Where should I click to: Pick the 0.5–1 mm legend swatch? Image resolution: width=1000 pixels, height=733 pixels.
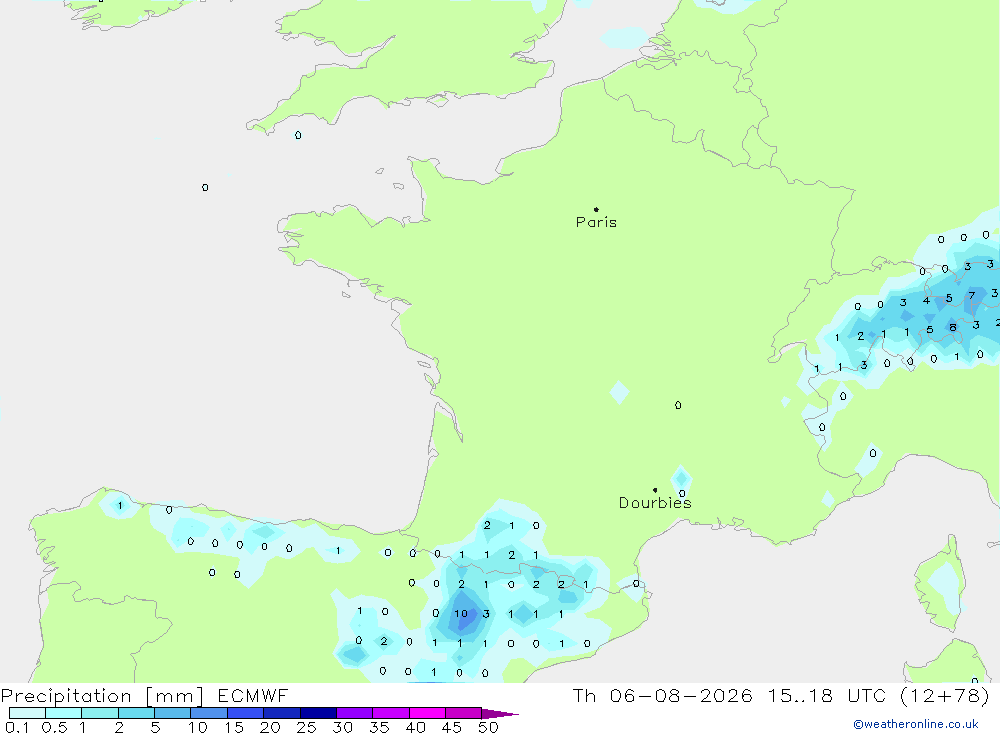(64, 713)
